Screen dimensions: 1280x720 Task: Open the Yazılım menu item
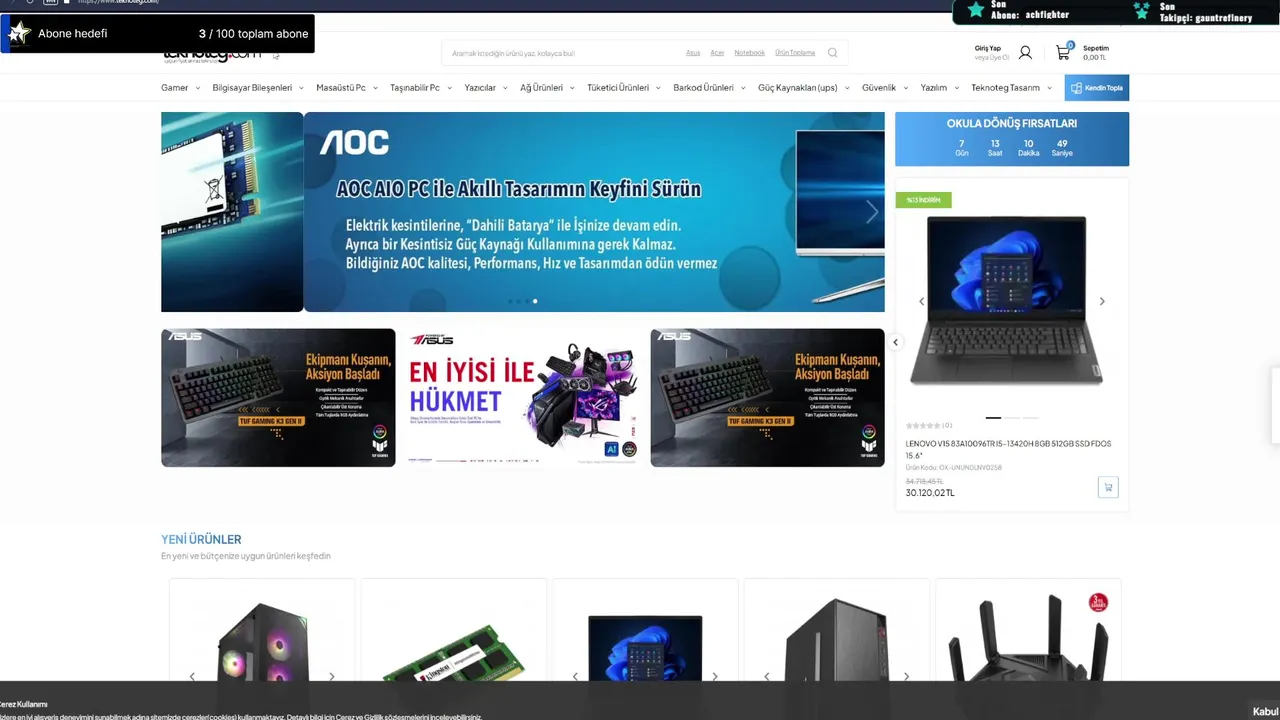939,88
